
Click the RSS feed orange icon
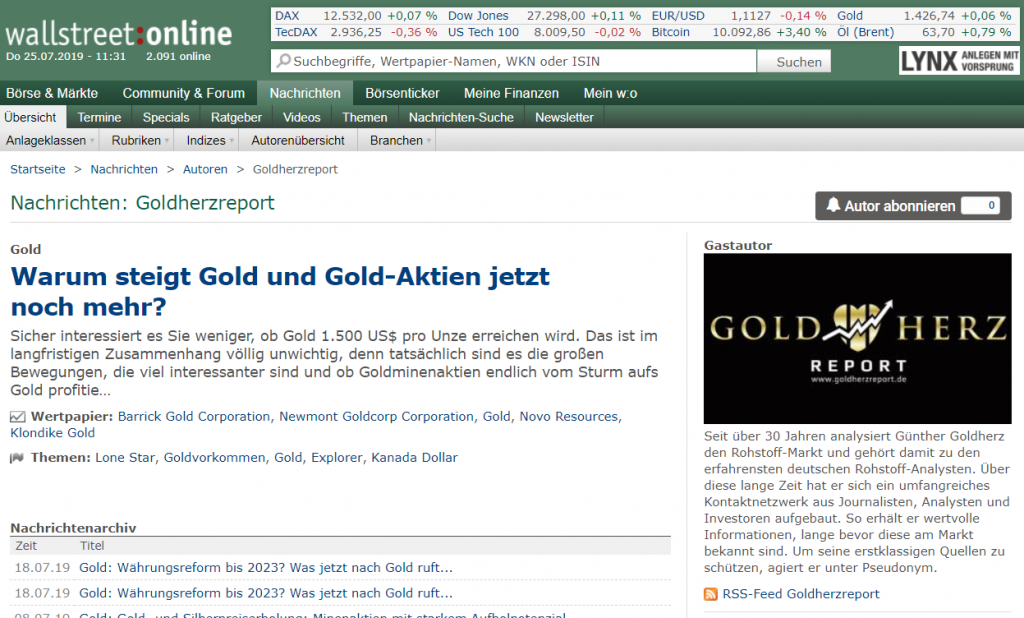tap(711, 594)
